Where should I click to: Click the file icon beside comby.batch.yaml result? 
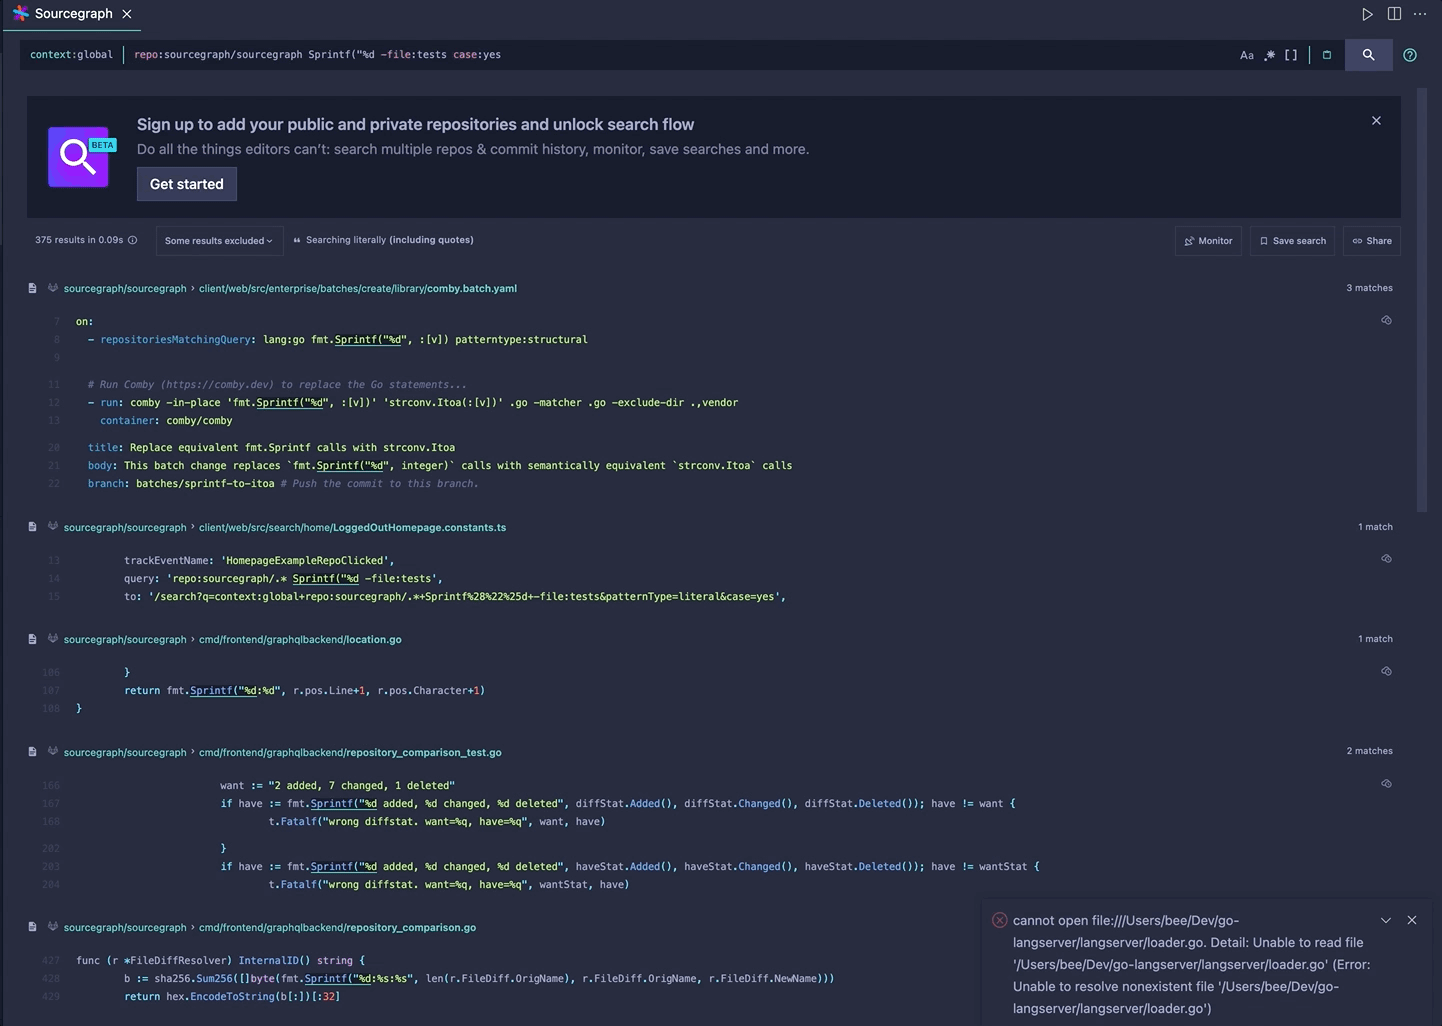click(33, 288)
